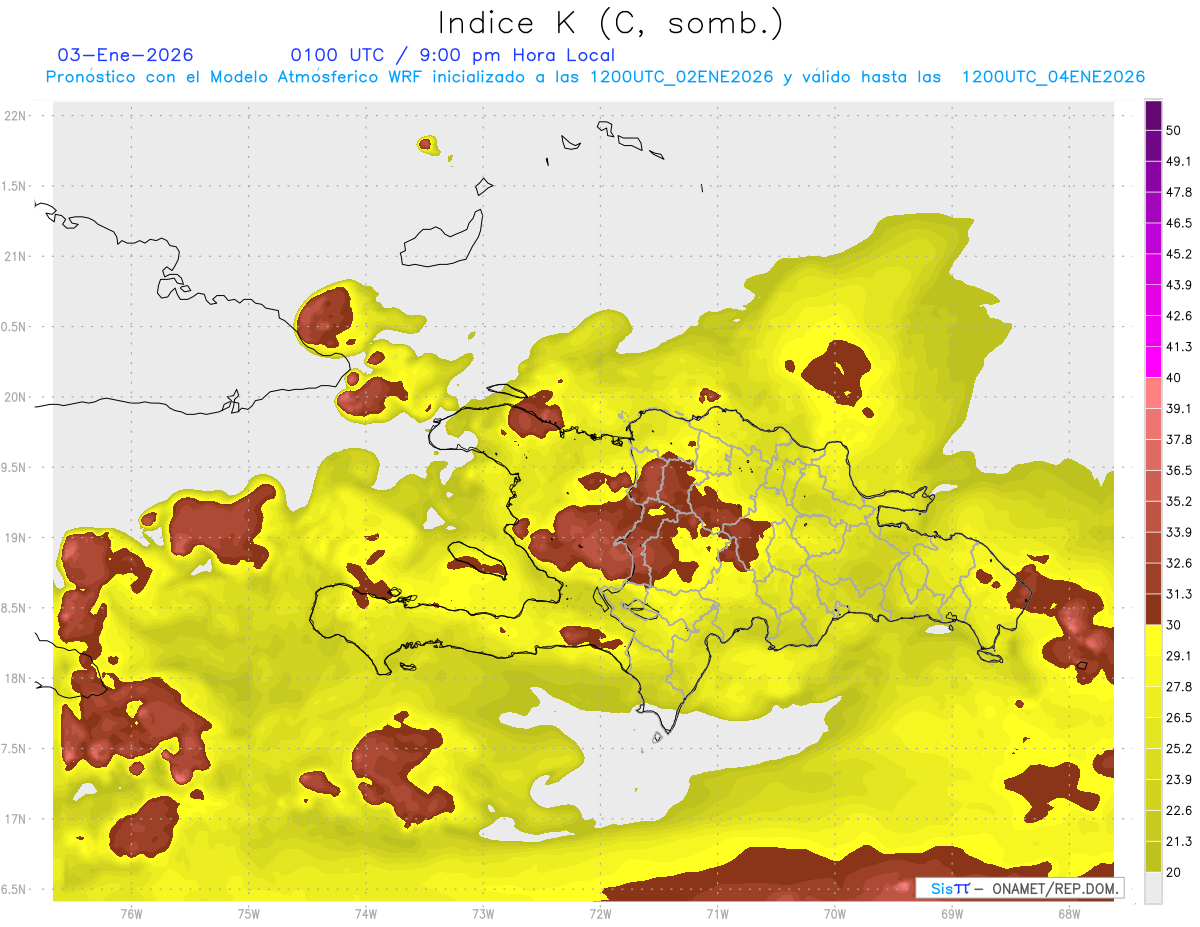
Task: Click the colorbar value "26.5"
Action: (x=1179, y=718)
